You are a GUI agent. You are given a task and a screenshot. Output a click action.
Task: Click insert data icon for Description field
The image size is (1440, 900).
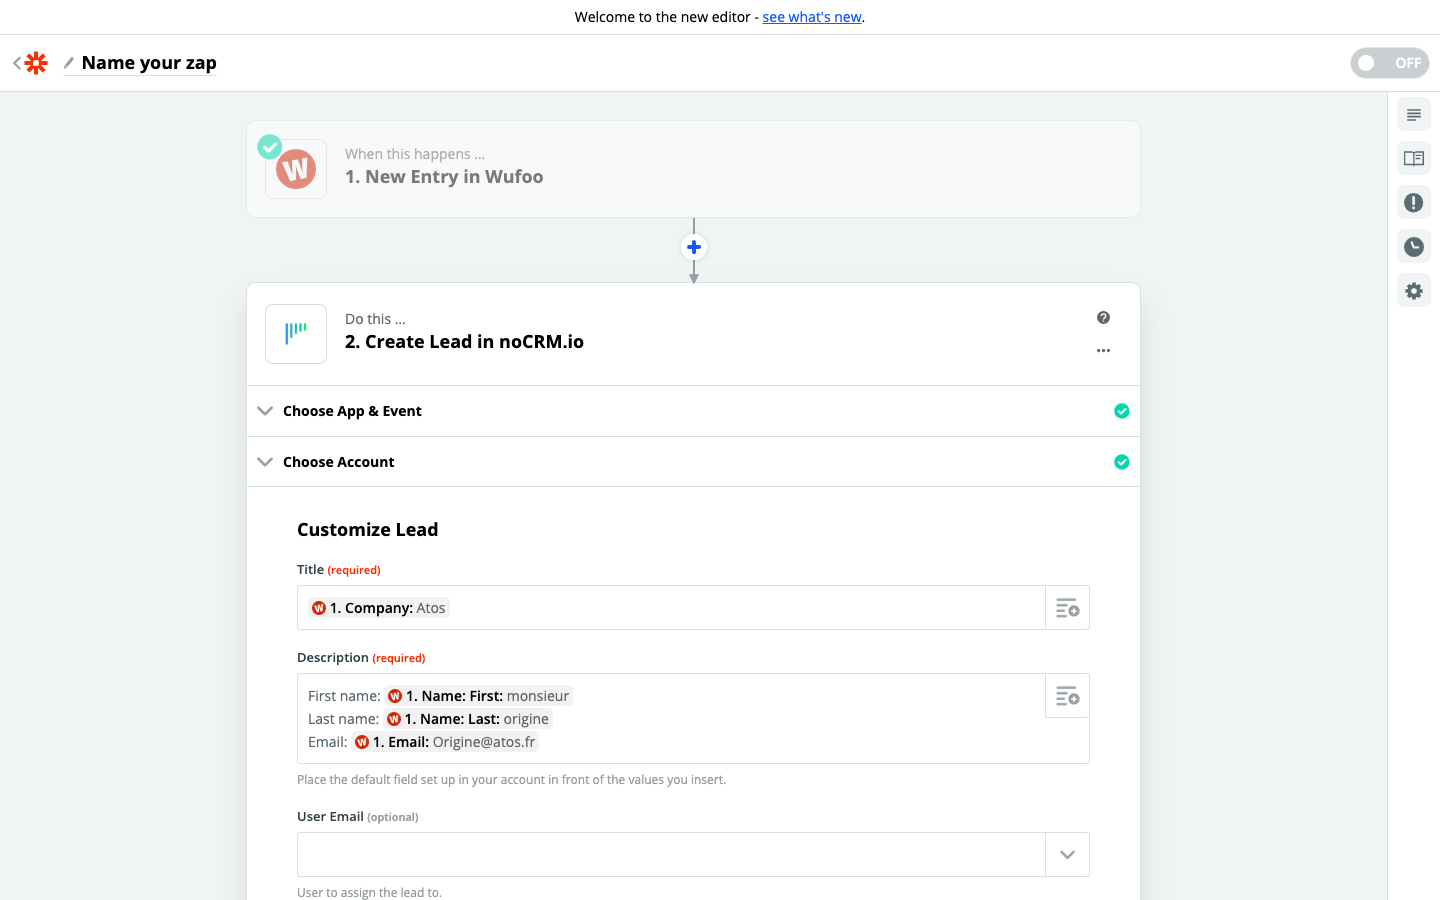coord(1067,696)
